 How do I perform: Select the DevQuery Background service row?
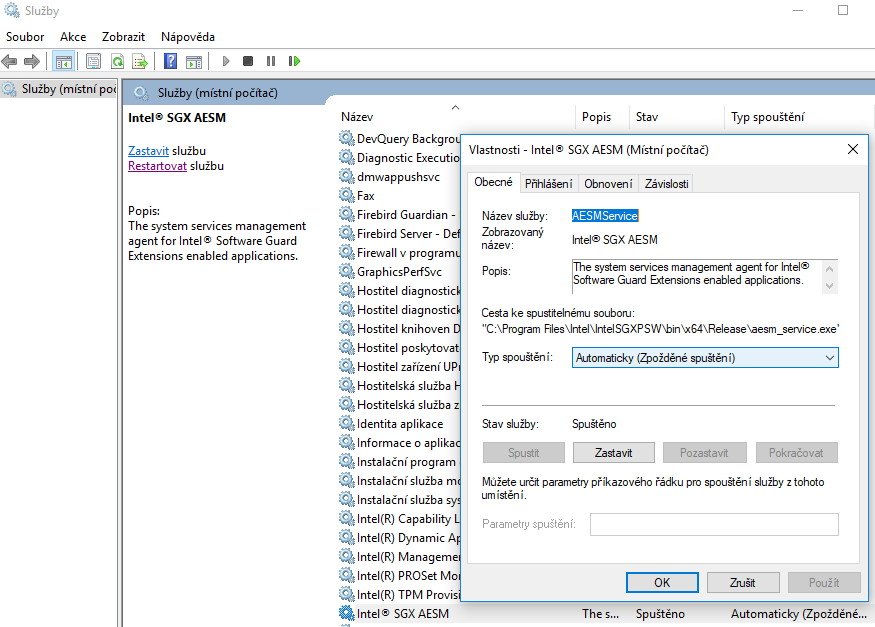(x=400, y=138)
